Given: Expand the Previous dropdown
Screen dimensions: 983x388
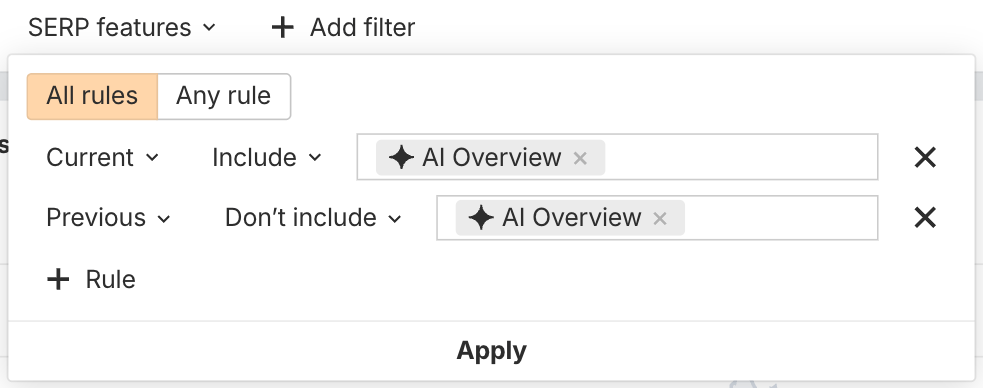Looking at the screenshot, I should coord(108,218).
